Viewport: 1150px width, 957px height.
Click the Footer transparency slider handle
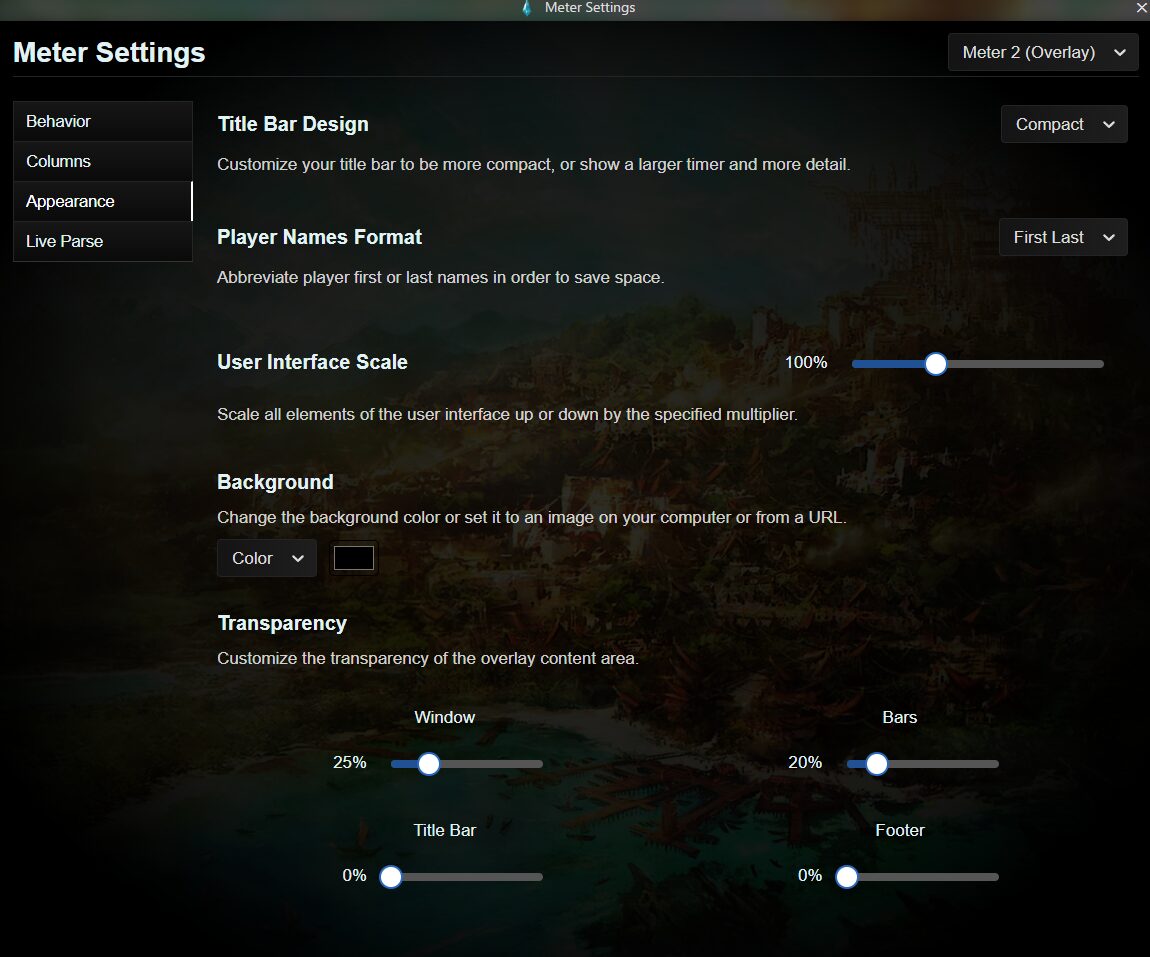point(847,877)
